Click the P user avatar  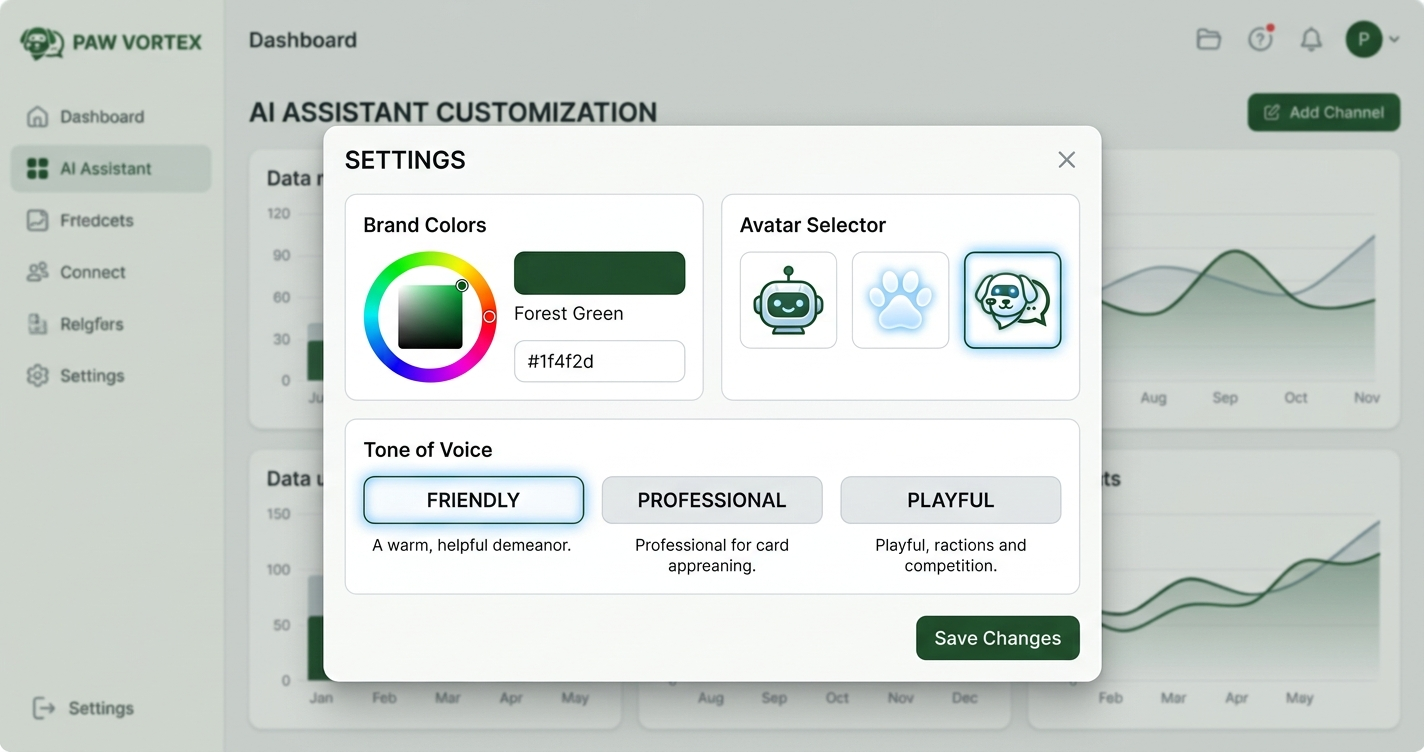click(1364, 40)
